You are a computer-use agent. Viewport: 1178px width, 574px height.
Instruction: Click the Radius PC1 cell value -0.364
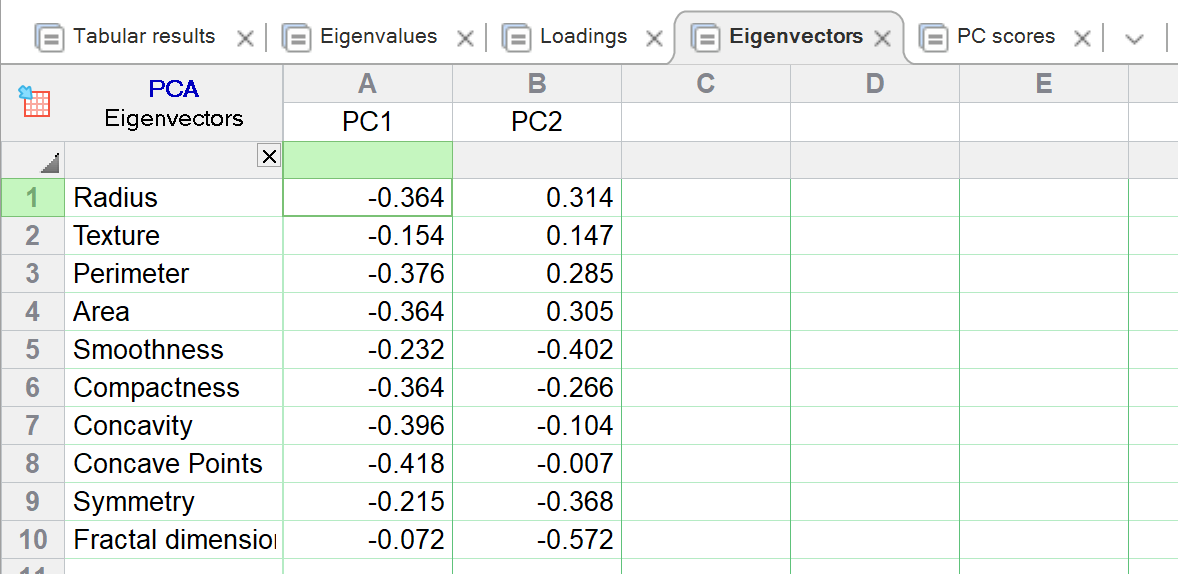tap(367, 198)
